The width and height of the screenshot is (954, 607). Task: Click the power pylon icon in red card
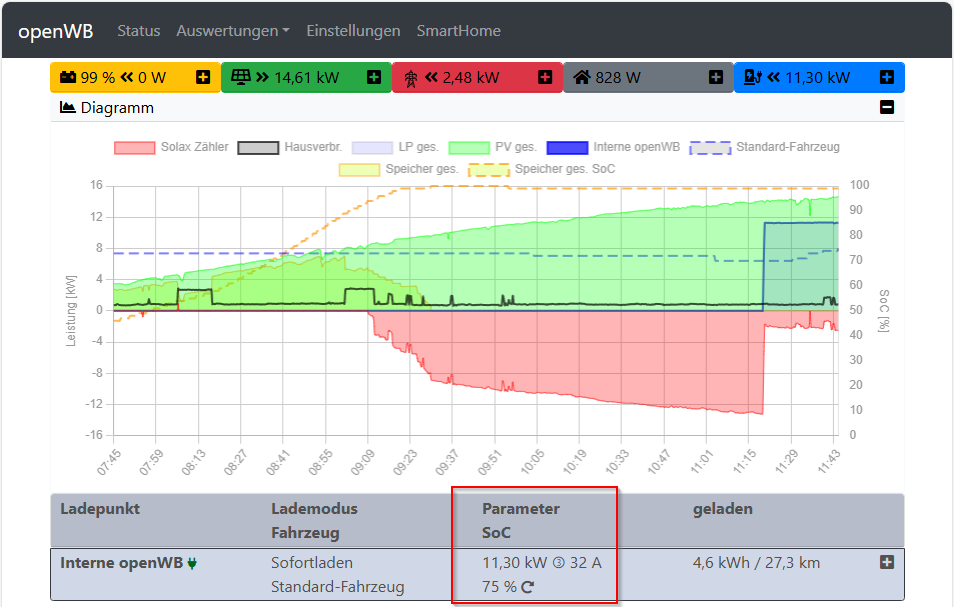point(411,78)
